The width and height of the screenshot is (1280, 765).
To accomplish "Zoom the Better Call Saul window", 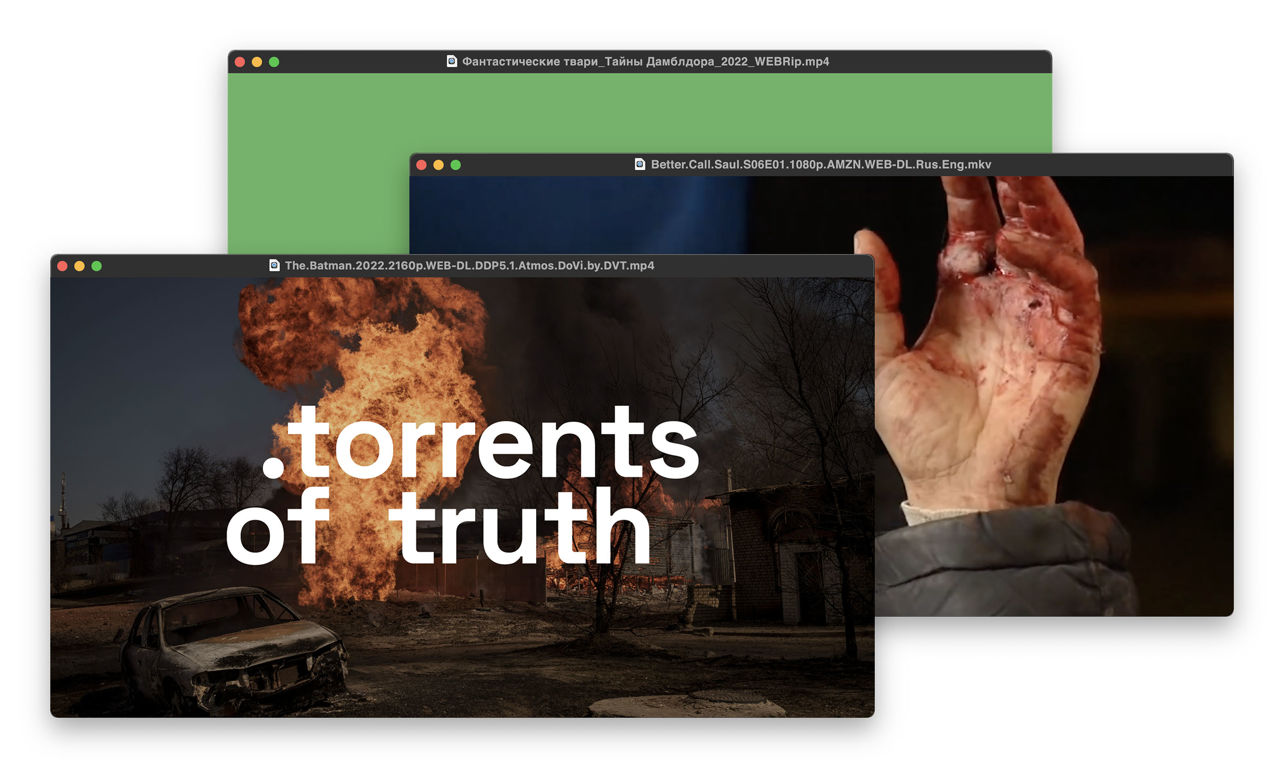I will coord(456,164).
